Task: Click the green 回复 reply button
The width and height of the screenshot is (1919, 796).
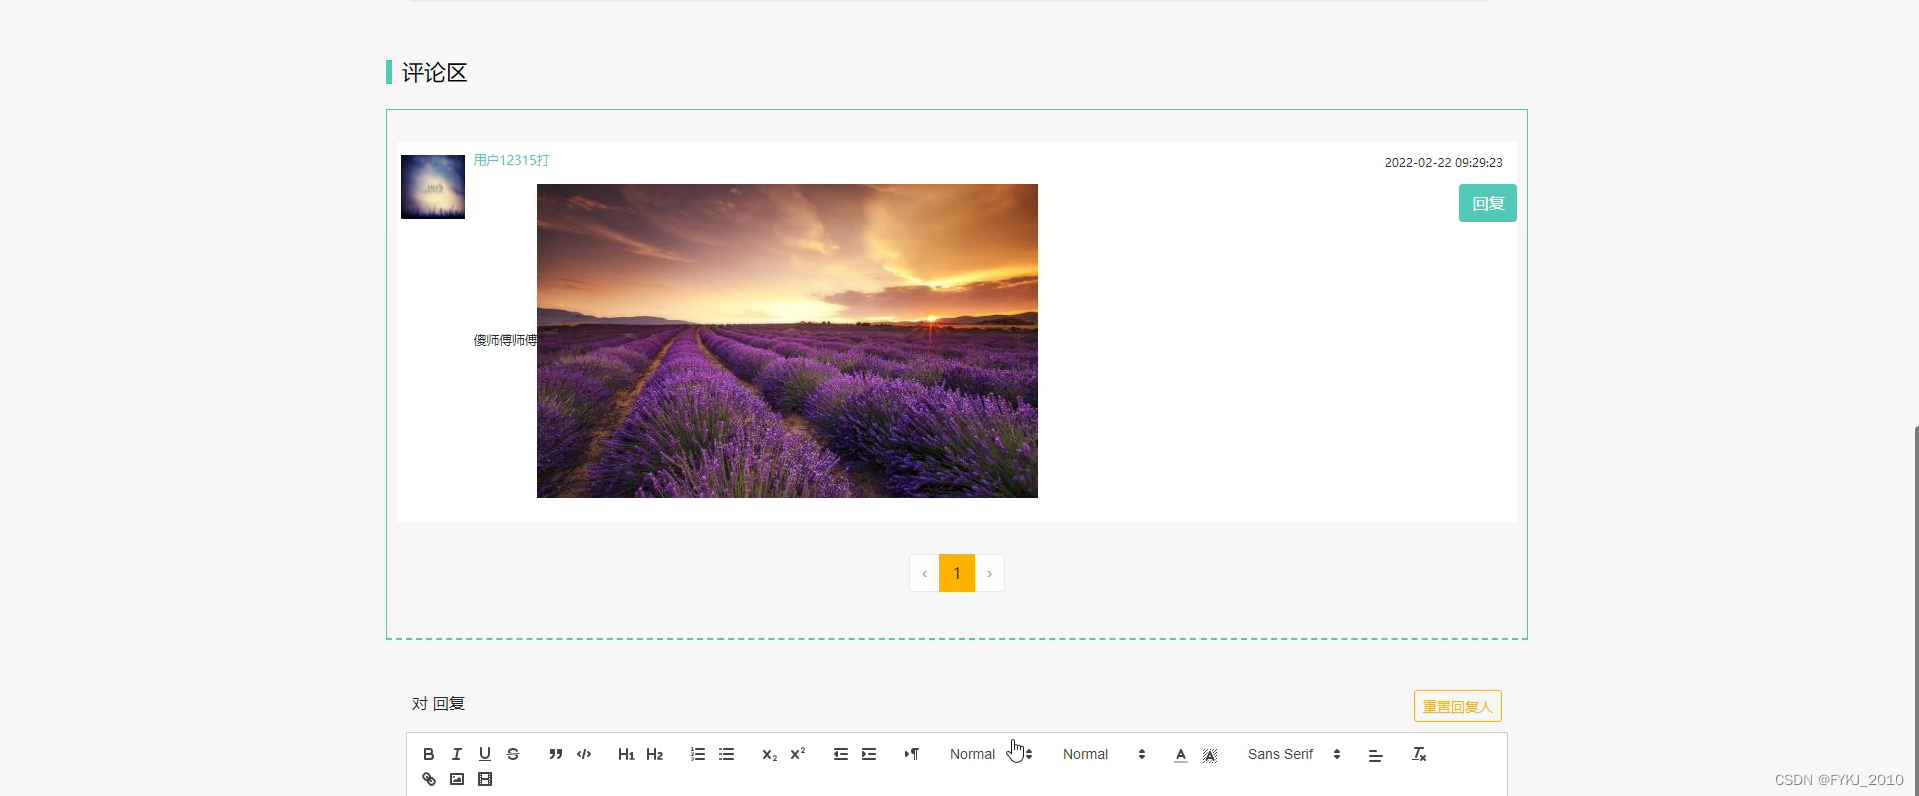Action: click(x=1487, y=203)
